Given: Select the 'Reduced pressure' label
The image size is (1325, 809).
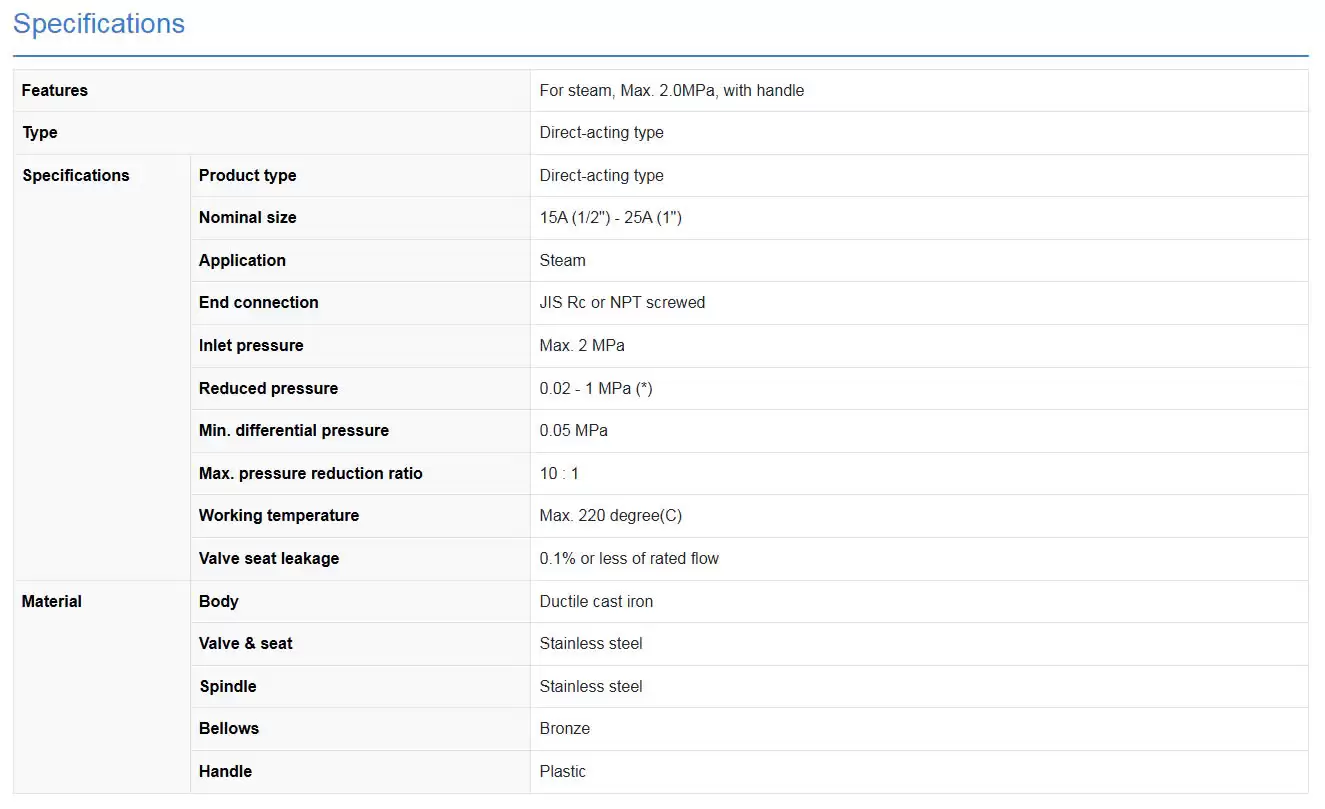Looking at the screenshot, I should pos(269,388).
